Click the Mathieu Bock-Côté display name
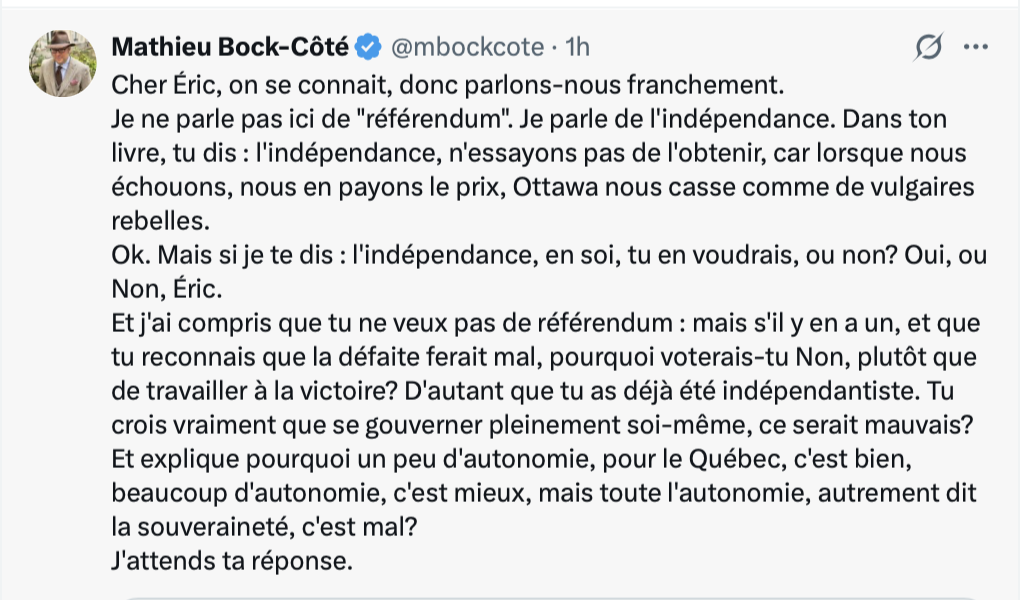This screenshot has width=1030, height=600. pos(230,47)
